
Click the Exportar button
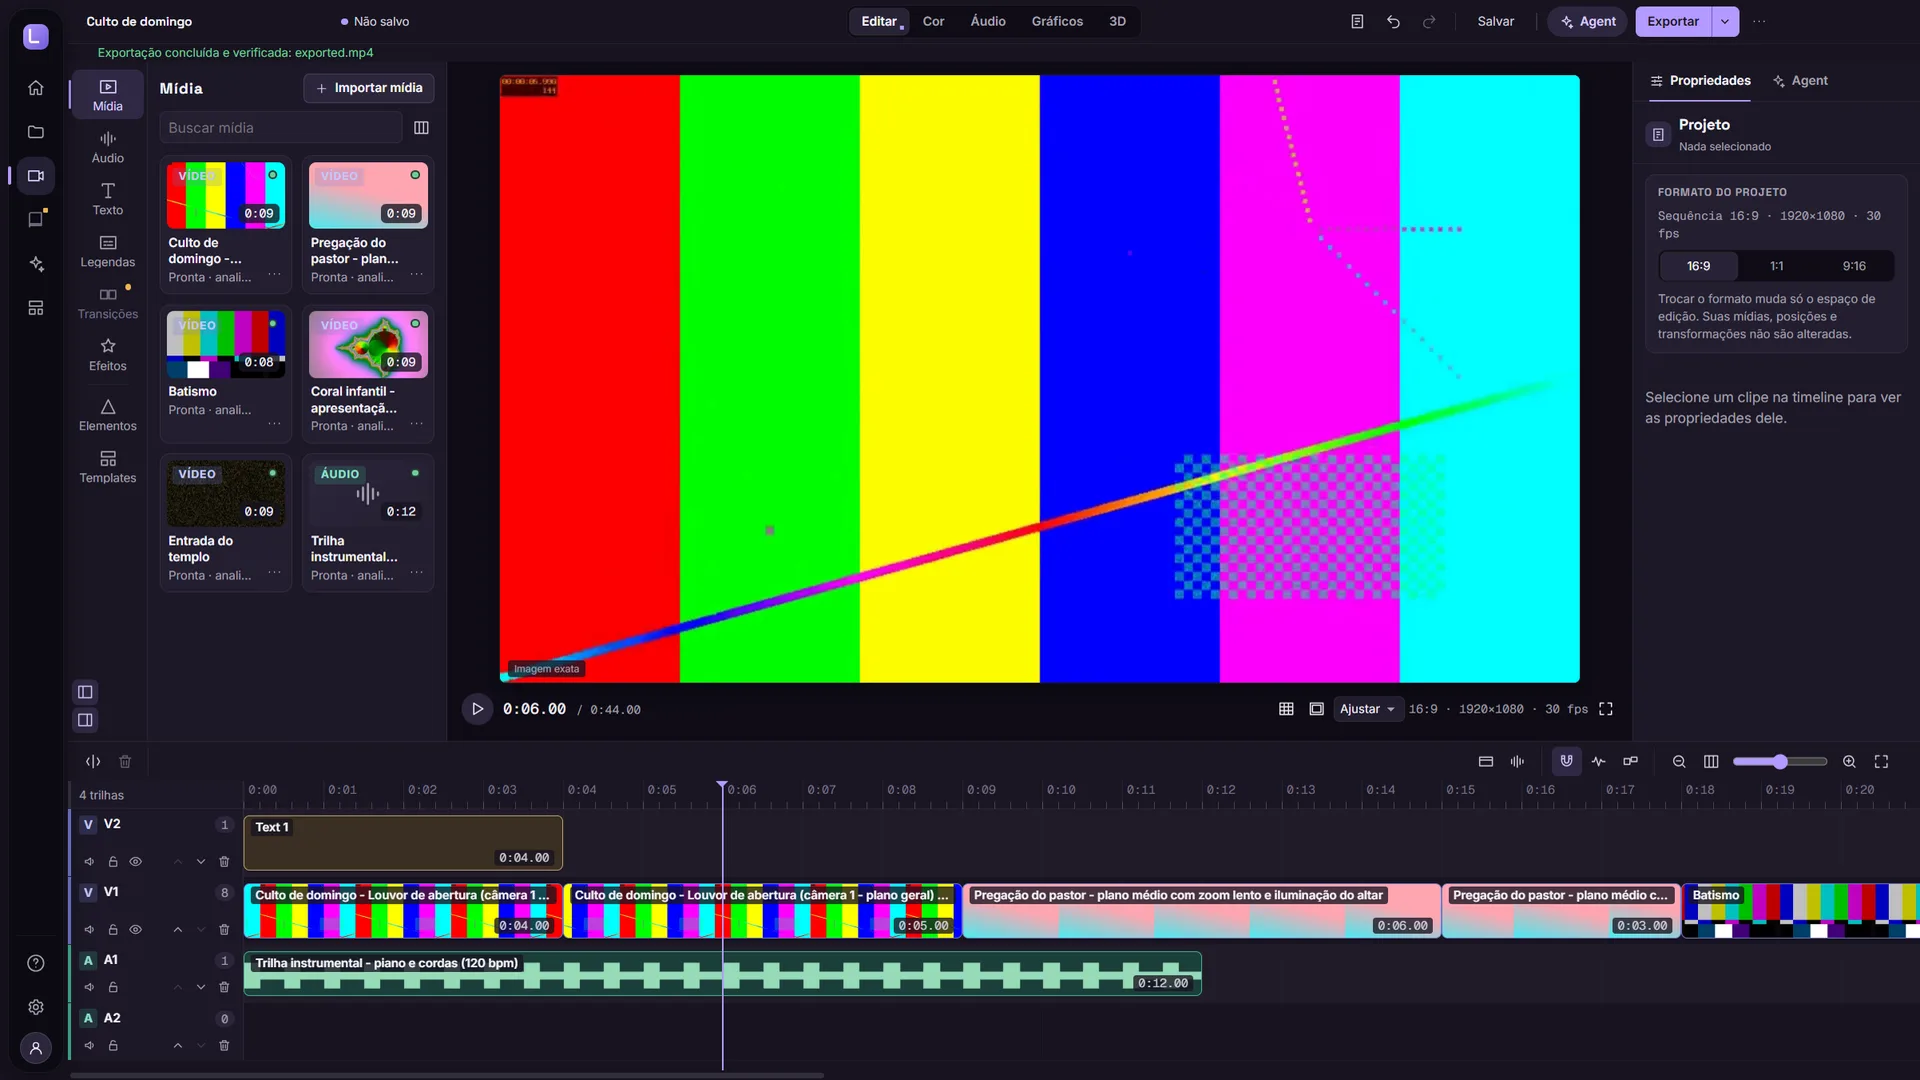(x=1673, y=21)
